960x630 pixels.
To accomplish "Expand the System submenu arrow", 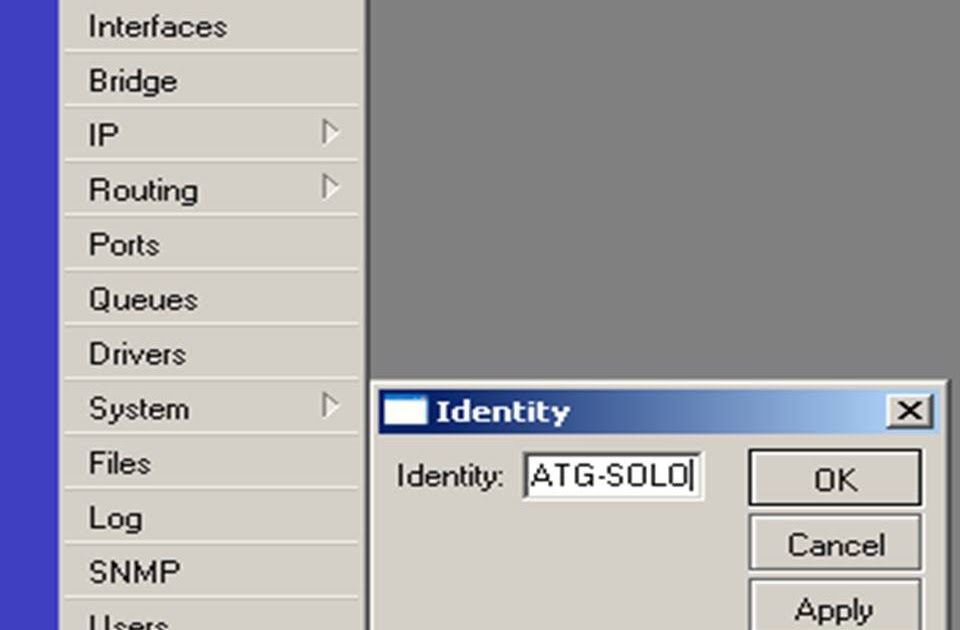I will click(x=330, y=406).
